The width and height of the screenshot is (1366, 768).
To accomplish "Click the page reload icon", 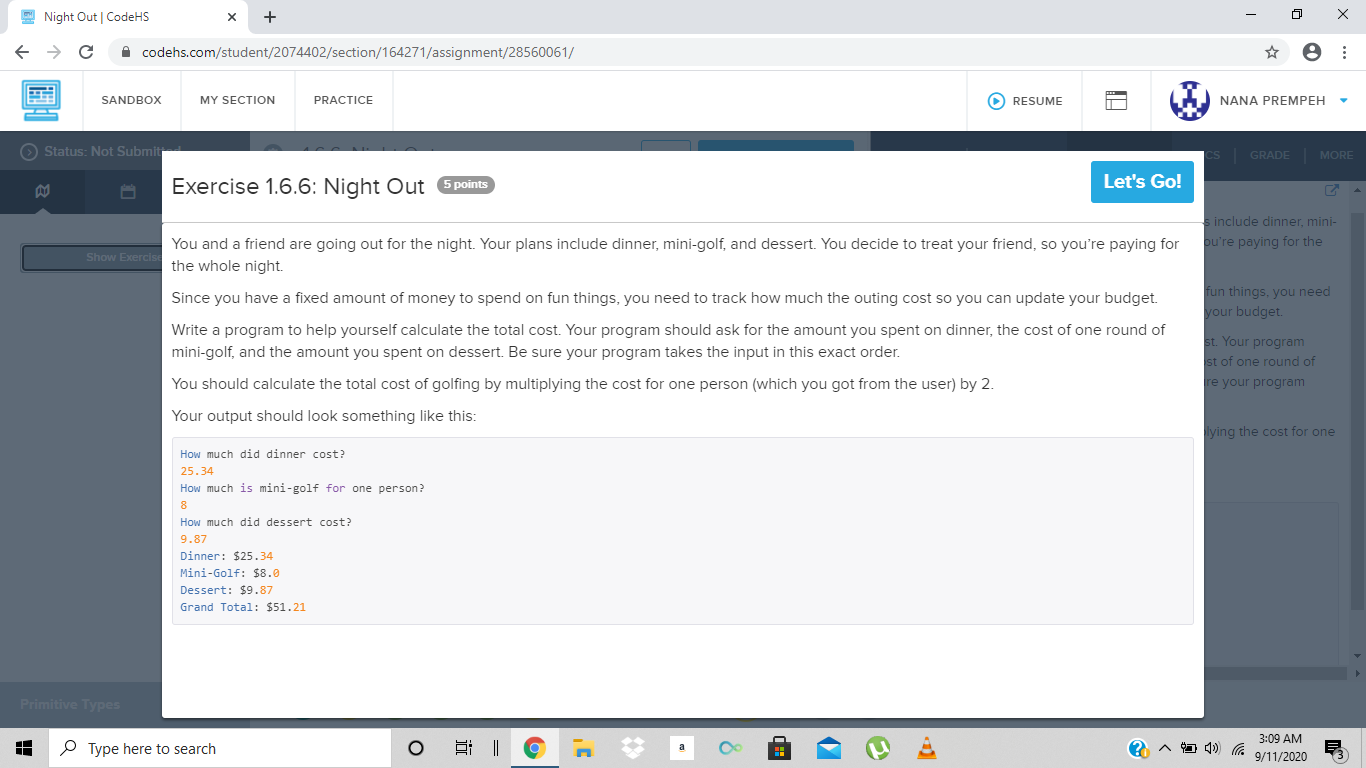I will 85,51.
